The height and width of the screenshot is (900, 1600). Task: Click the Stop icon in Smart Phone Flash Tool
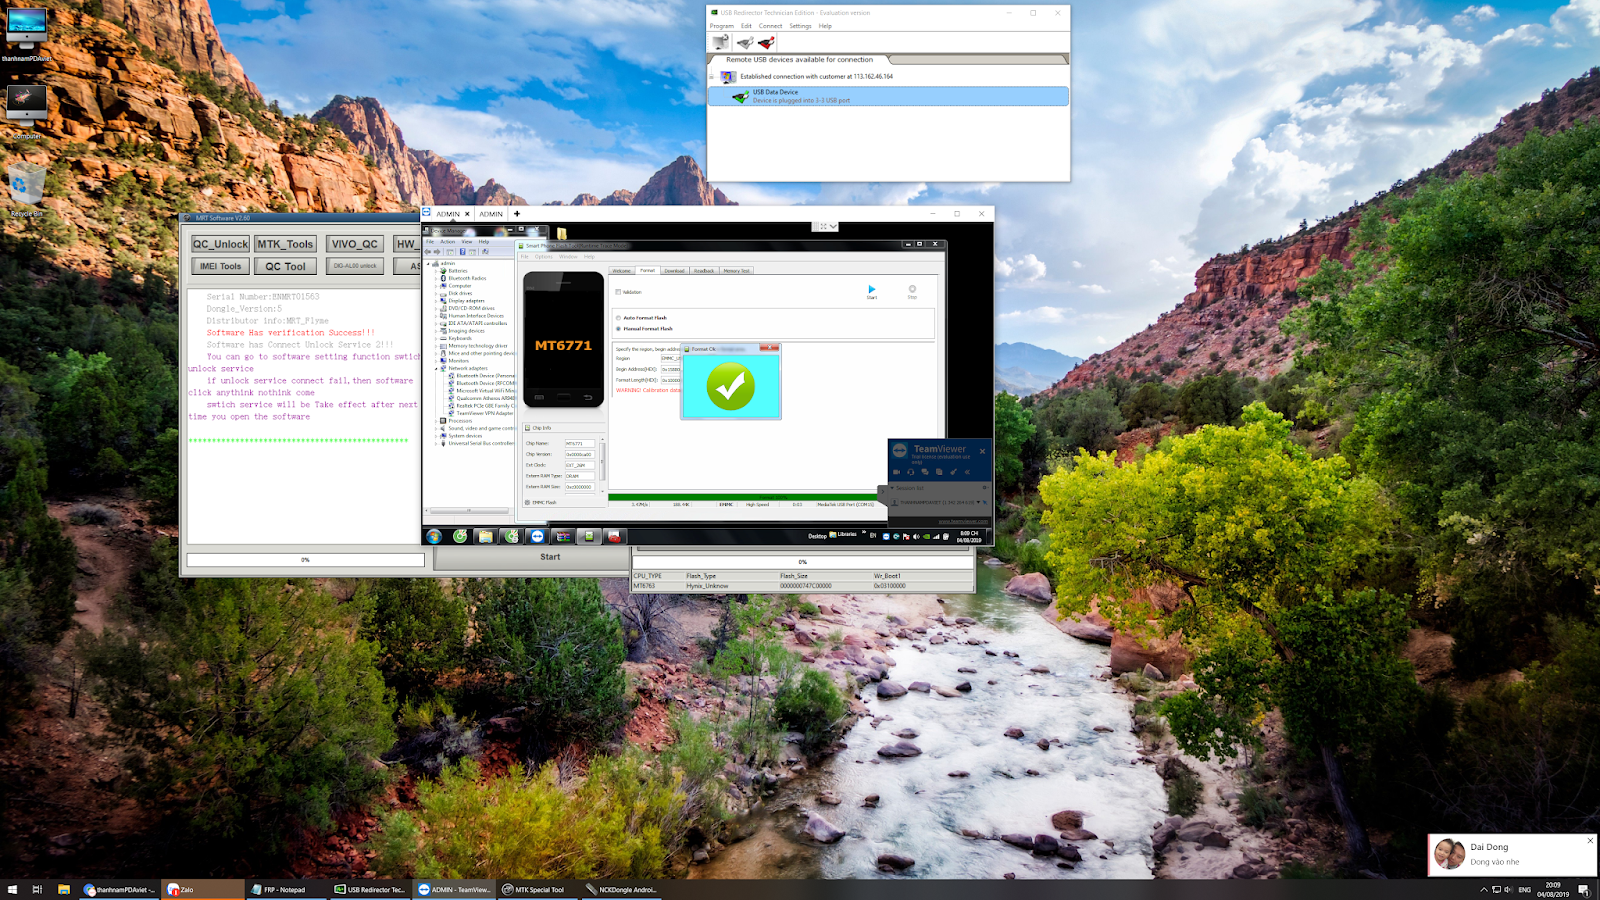[912, 289]
